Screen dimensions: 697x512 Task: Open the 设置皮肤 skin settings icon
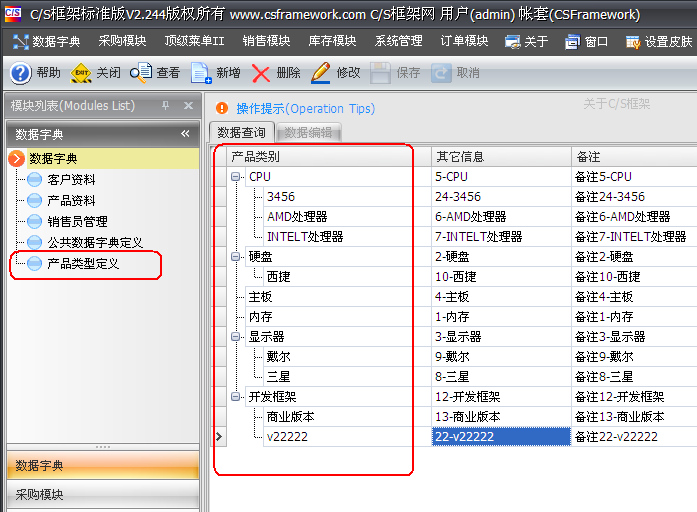632,42
